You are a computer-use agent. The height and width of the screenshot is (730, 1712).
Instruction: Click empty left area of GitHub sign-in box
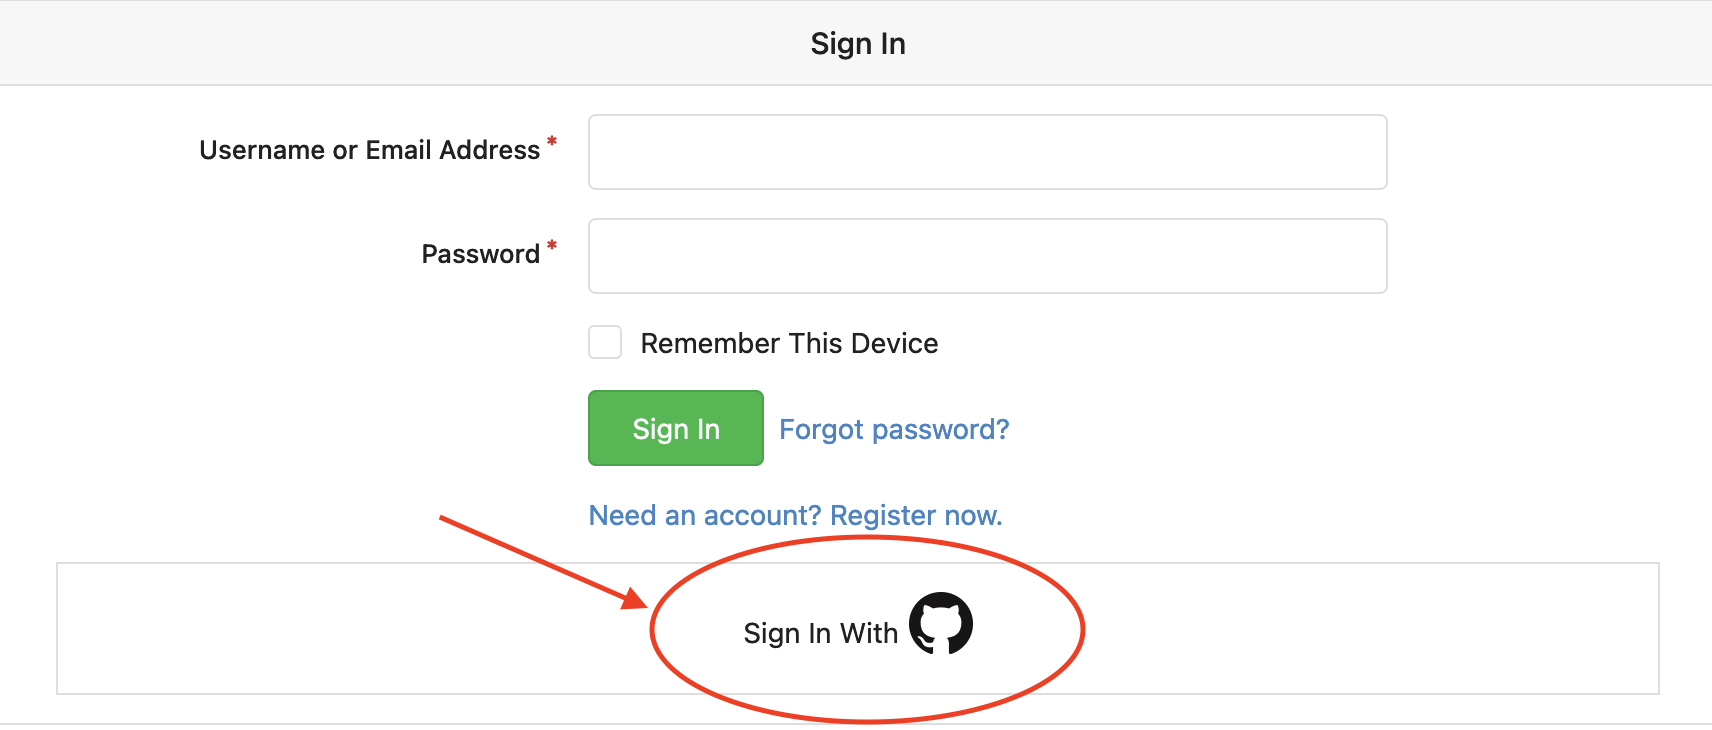point(300,628)
